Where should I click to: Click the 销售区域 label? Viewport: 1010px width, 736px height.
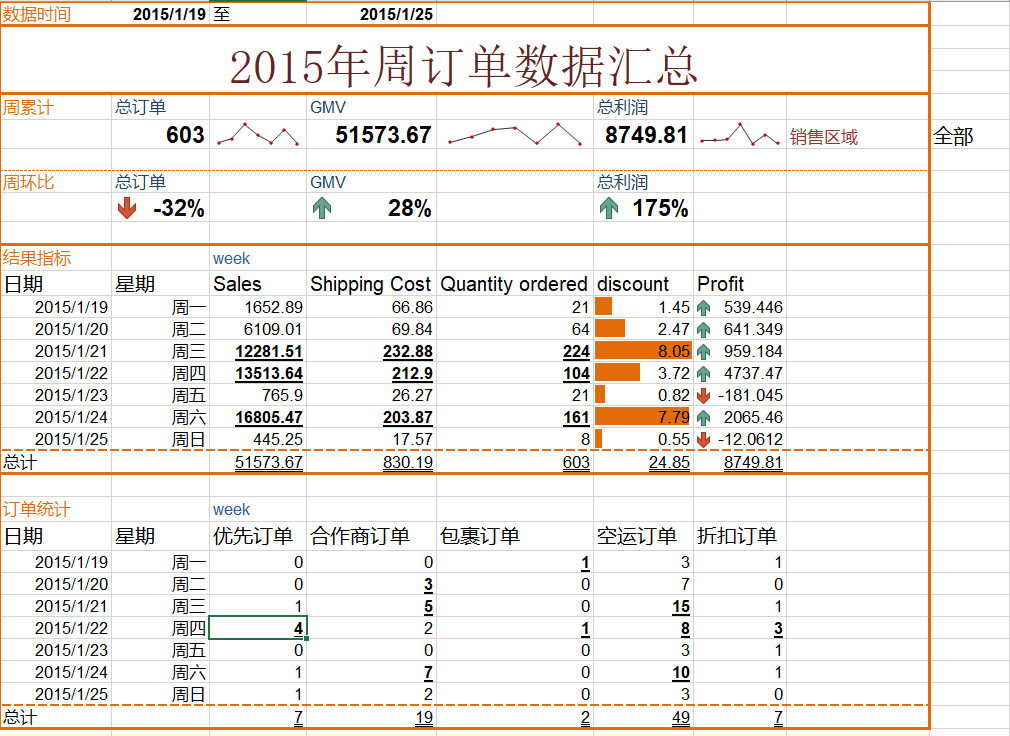coord(824,137)
